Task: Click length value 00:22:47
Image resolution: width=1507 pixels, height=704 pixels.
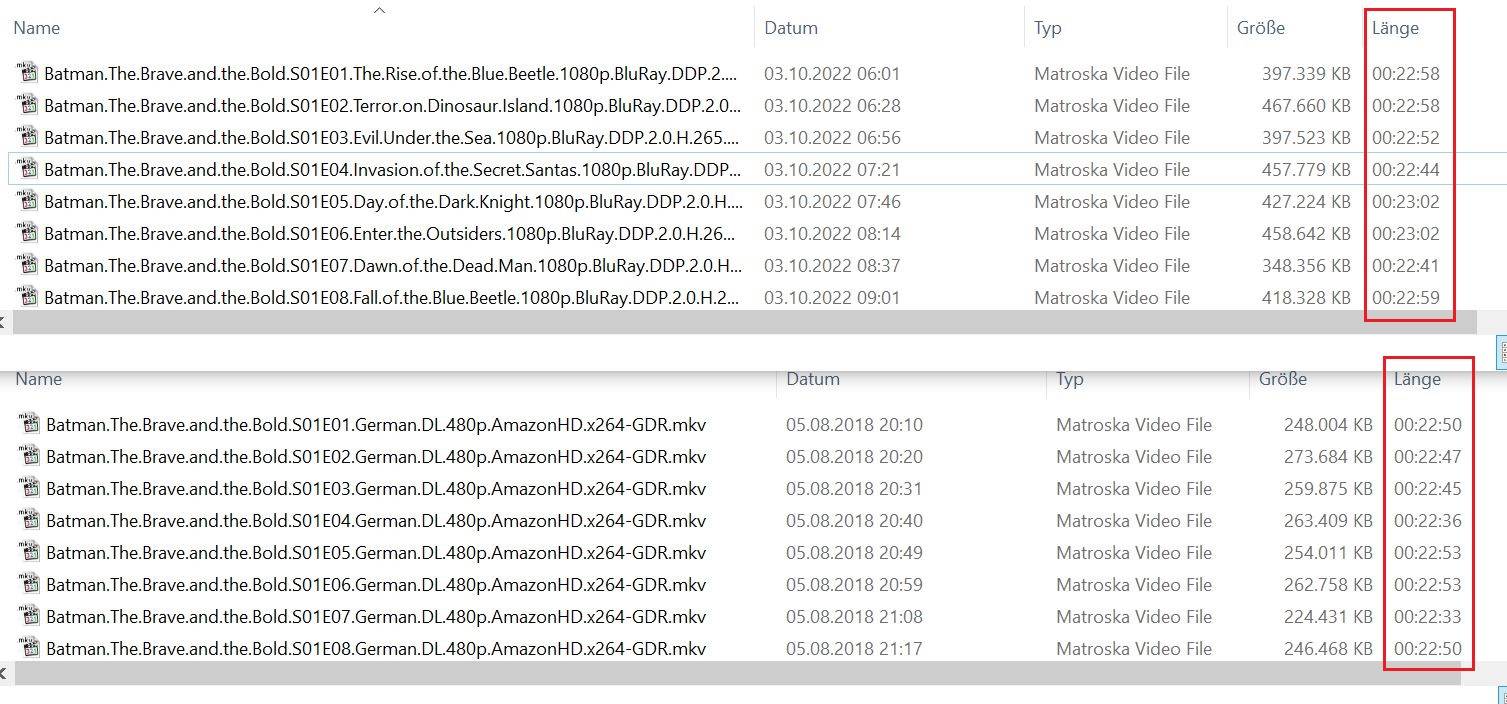Action: tap(1428, 456)
